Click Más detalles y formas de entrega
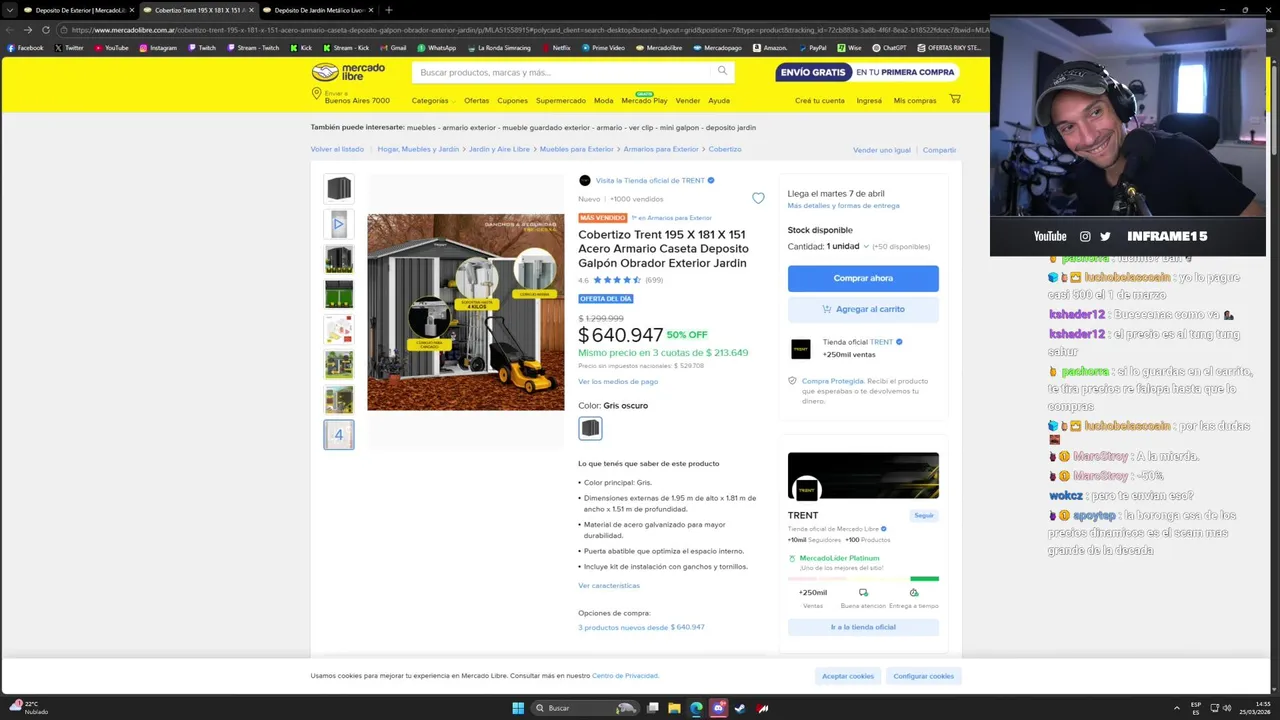This screenshot has width=1280, height=720. tap(843, 205)
